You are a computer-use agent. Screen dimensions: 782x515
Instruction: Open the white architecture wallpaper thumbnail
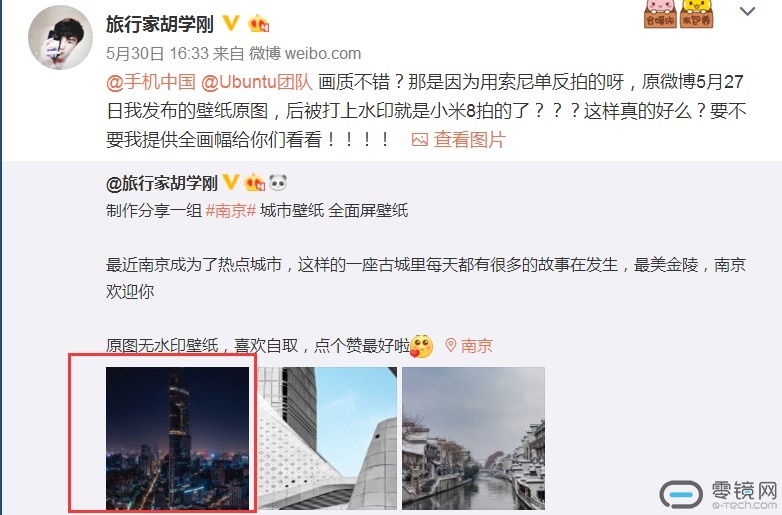[x=328, y=438]
